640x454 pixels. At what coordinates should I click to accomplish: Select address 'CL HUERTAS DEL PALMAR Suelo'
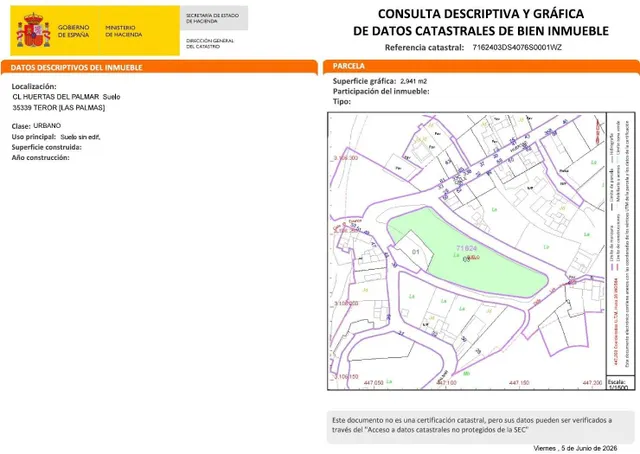tap(66, 97)
